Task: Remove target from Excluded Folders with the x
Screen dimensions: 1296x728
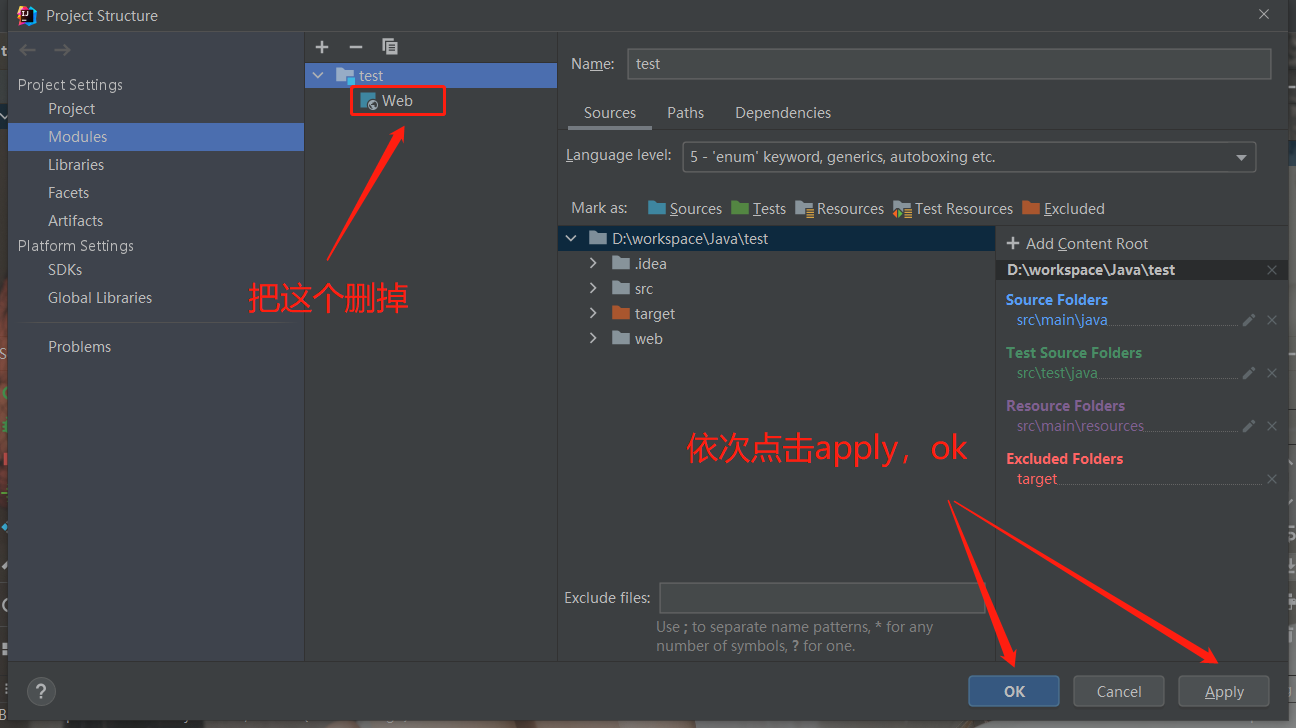Action: (1271, 478)
